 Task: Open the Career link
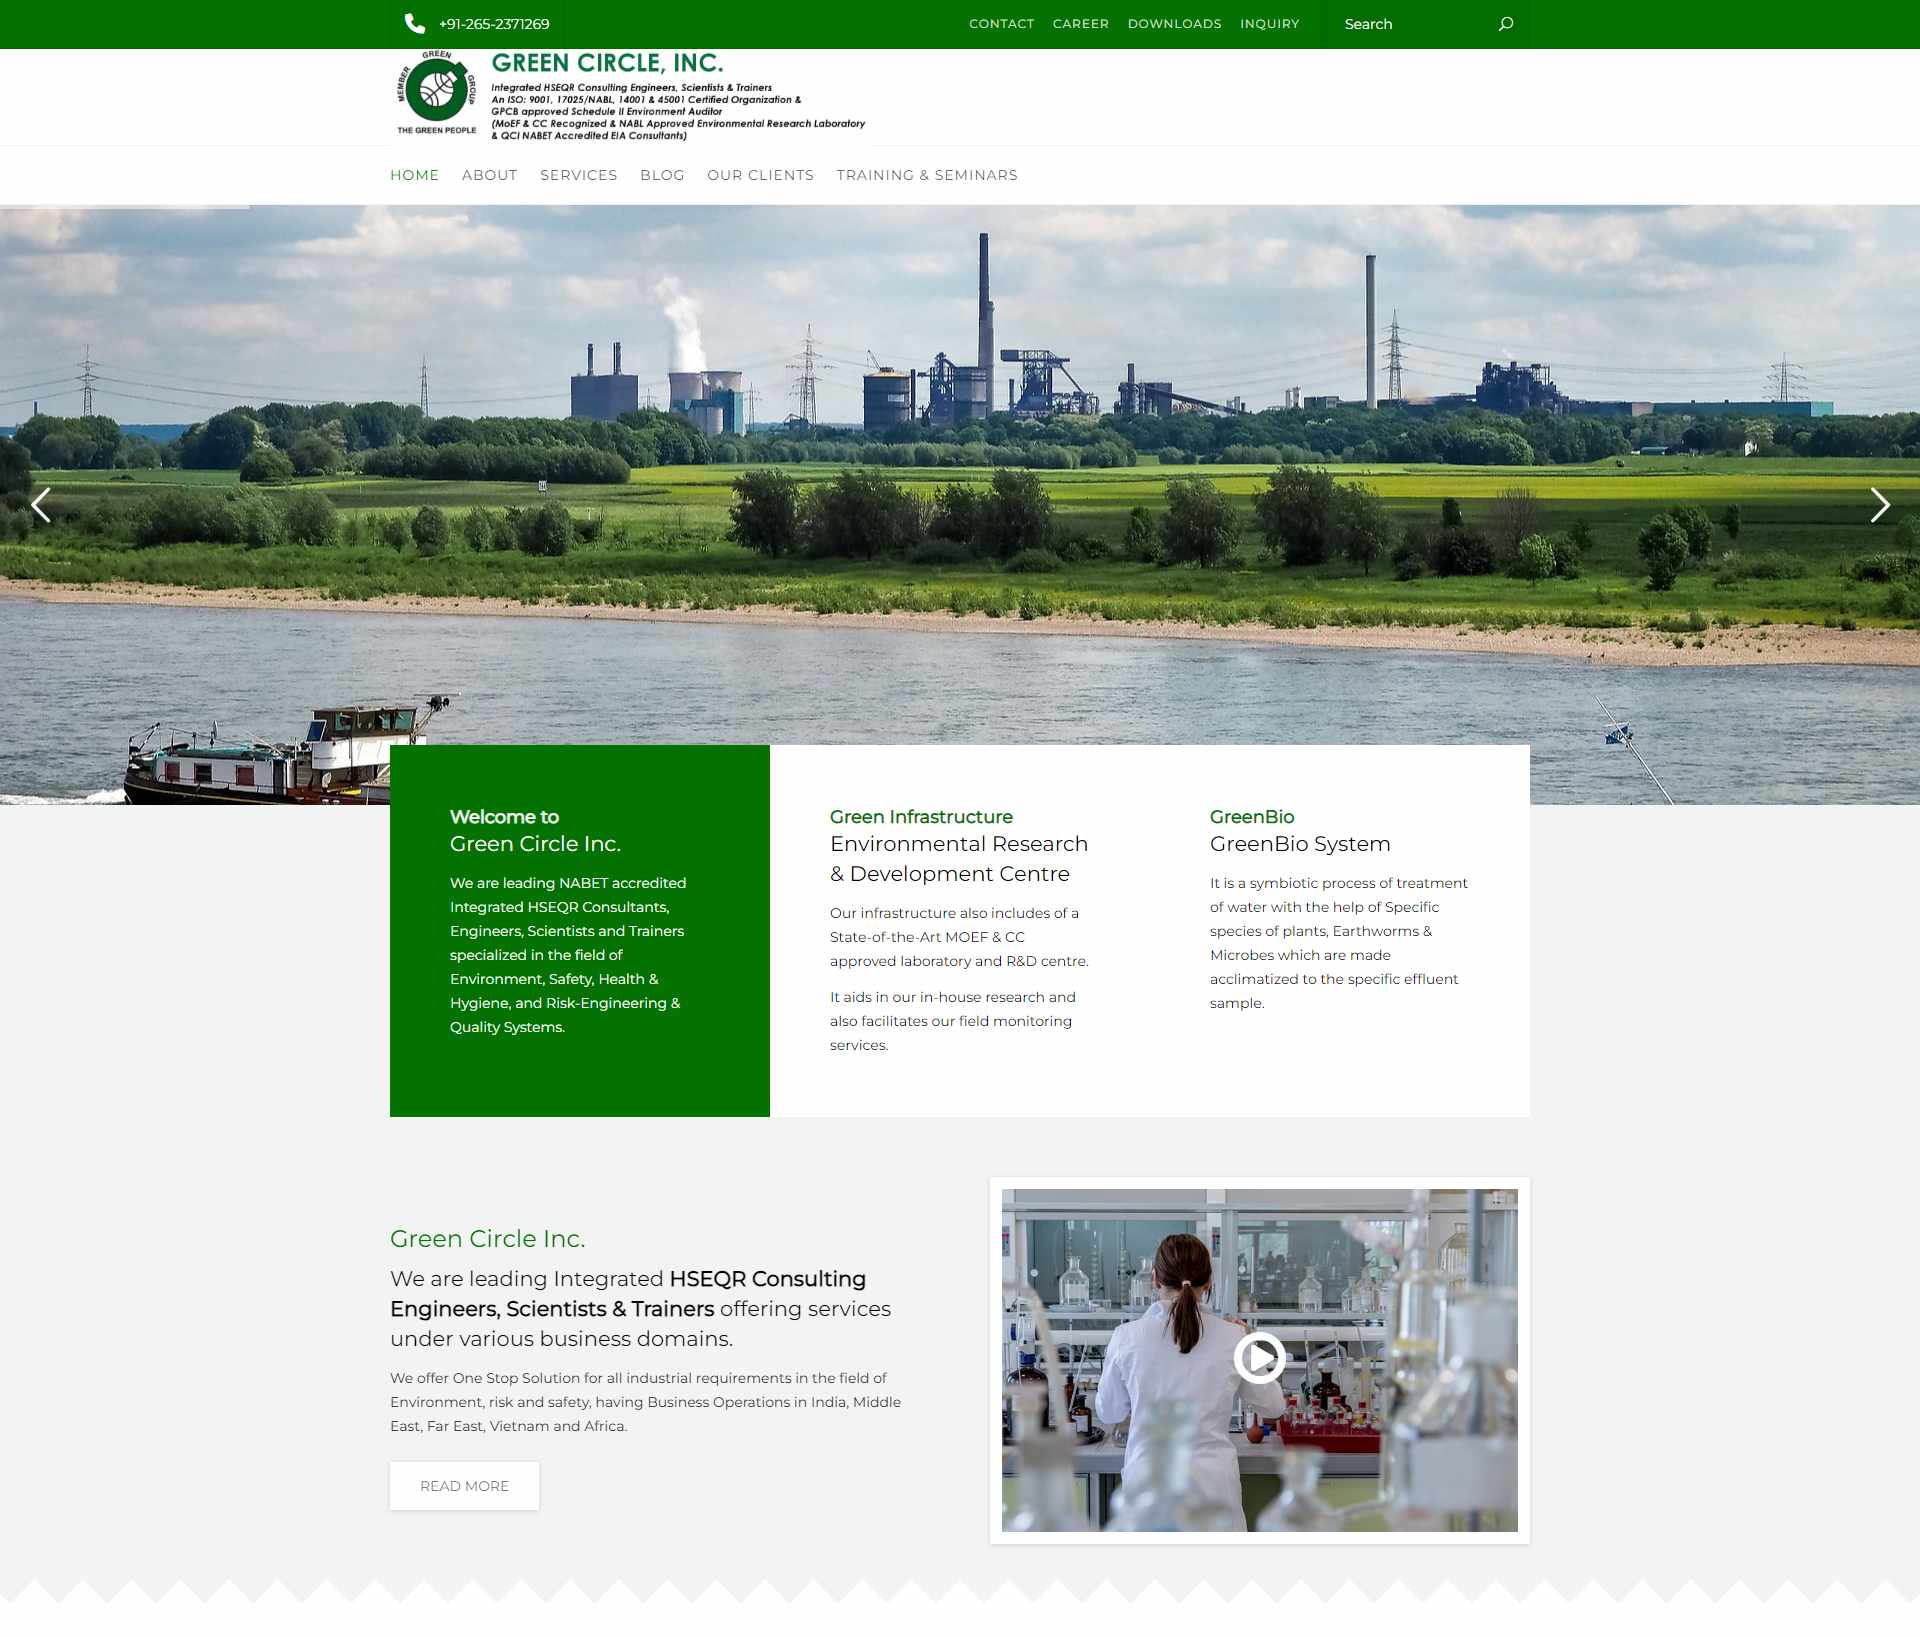point(1080,24)
